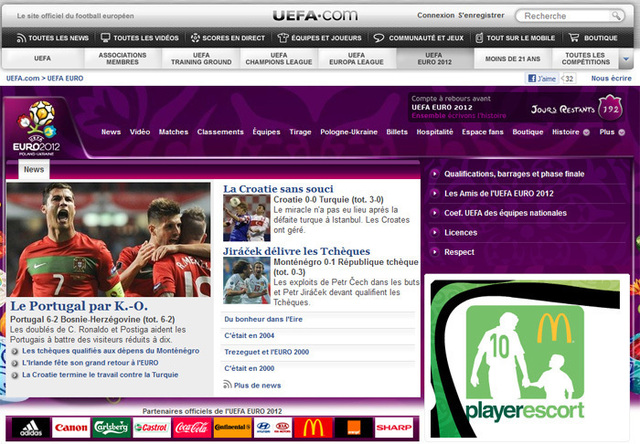Screen dimensions: 640x444
Task: Click the Facebook J'aime like button
Action: coord(540,77)
